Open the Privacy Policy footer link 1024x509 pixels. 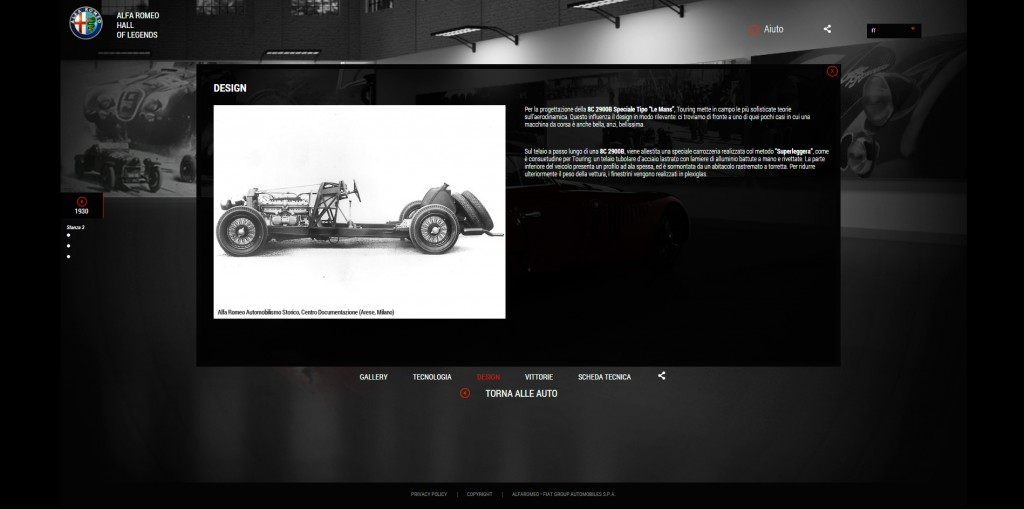pyautogui.click(x=429, y=495)
